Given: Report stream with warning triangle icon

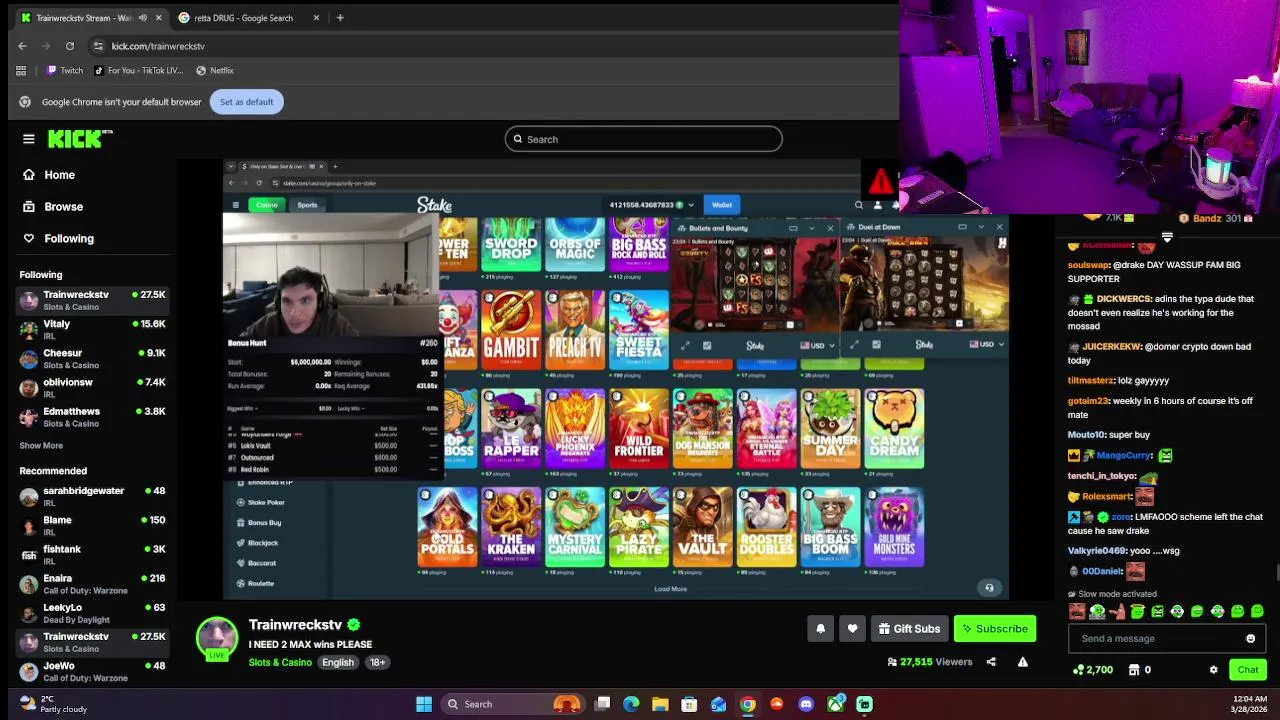Looking at the screenshot, I should [x=1022, y=662].
